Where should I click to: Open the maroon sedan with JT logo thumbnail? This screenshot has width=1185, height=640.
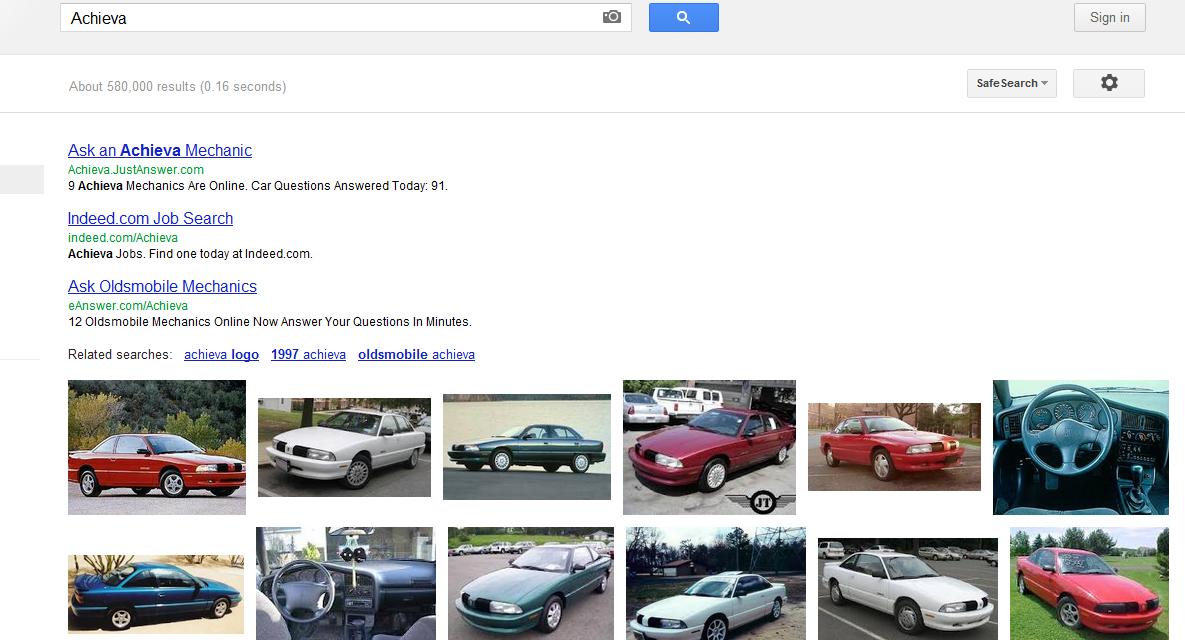click(709, 447)
